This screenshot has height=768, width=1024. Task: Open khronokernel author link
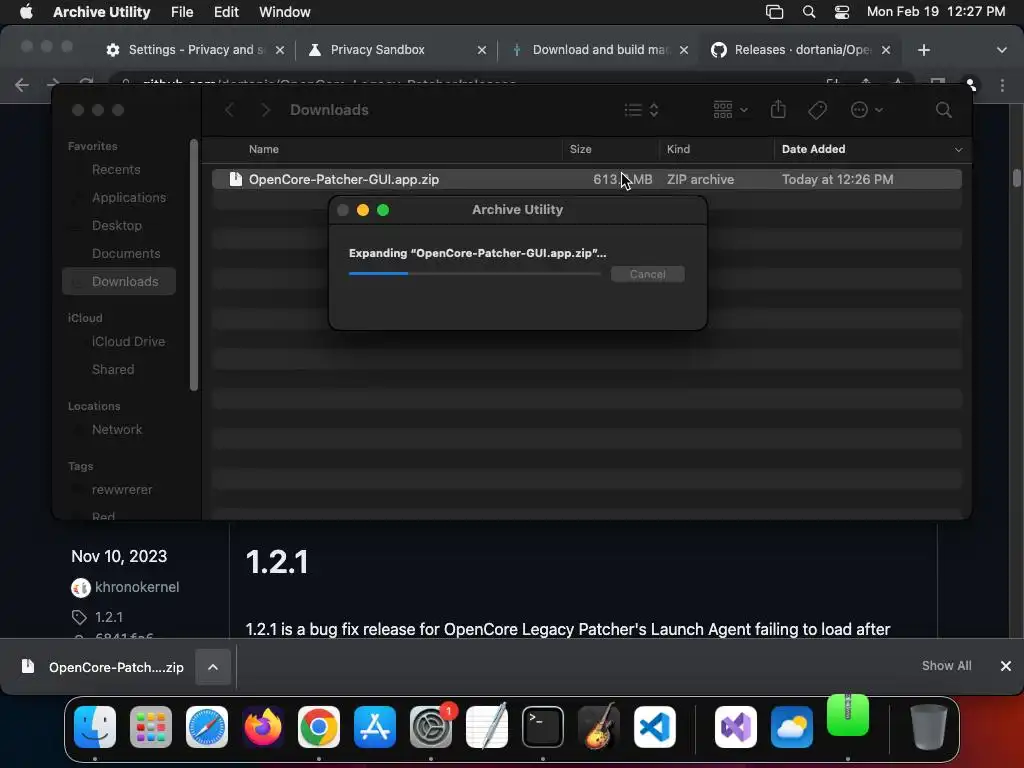(137, 587)
